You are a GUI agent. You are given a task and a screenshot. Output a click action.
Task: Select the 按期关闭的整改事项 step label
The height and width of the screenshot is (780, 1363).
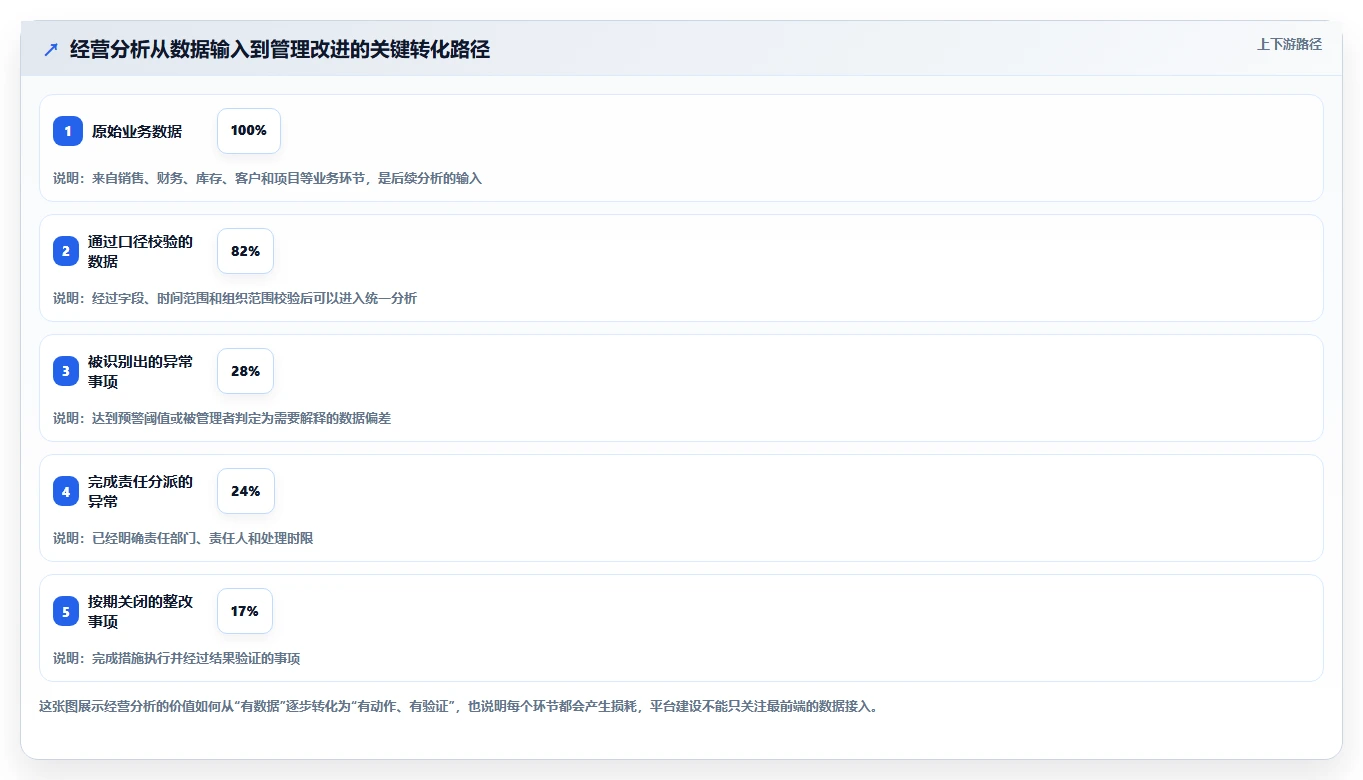point(140,611)
